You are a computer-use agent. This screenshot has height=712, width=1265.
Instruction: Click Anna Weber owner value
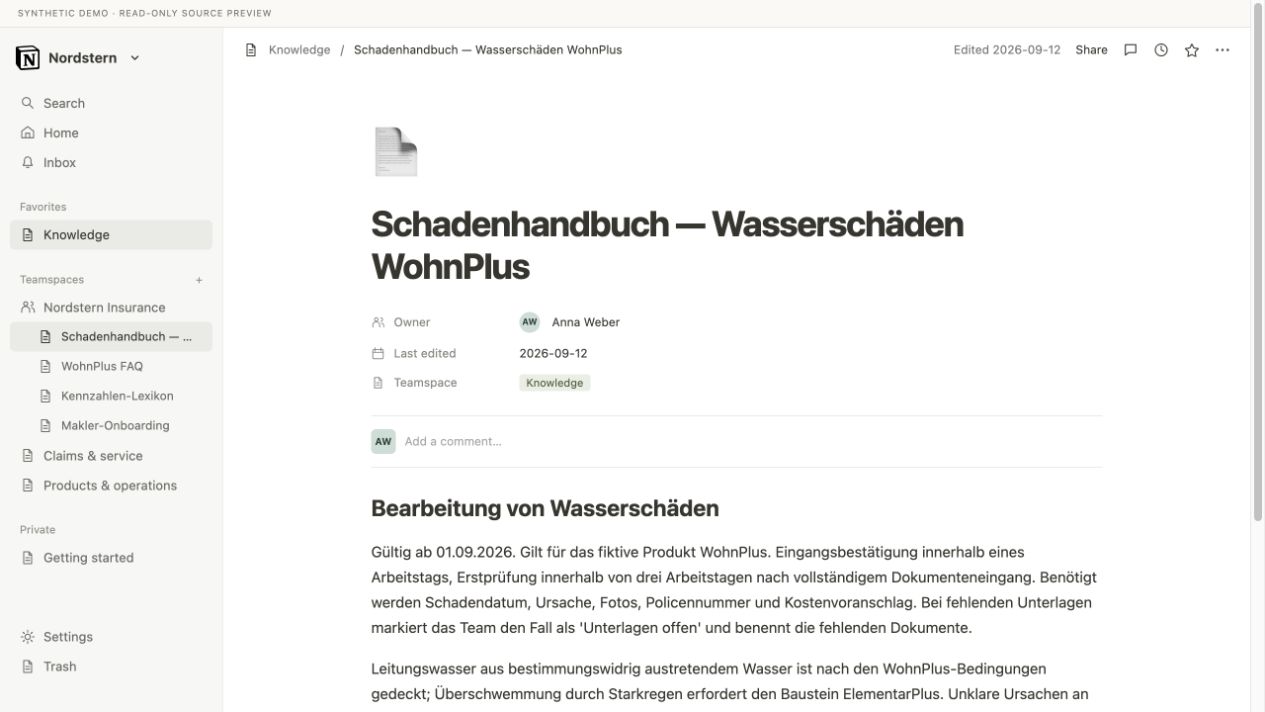(586, 322)
